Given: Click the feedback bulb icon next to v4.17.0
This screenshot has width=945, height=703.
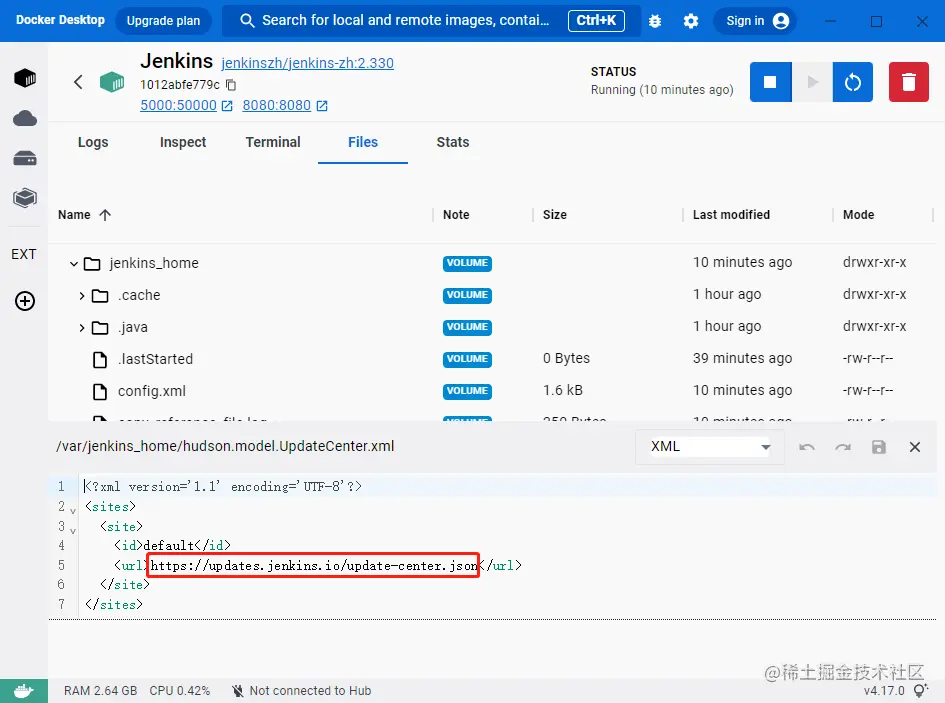Looking at the screenshot, I should tap(920, 690).
